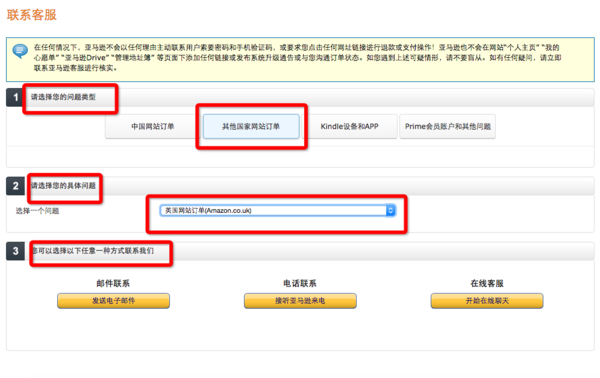600x378 pixels.
Task: Start chat with 开始在线聊天 button
Action: coord(487,301)
